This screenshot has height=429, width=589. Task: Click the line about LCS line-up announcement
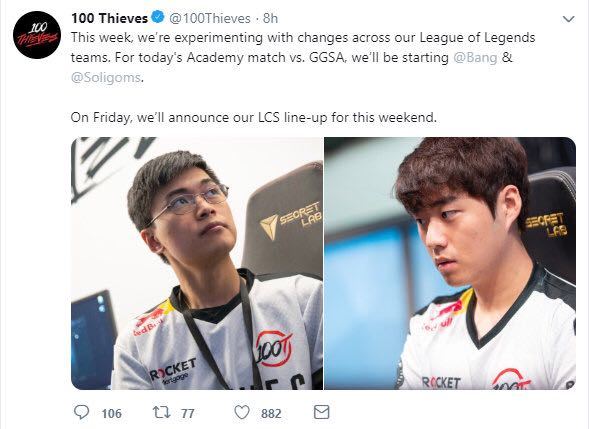pyautogui.click(x=254, y=117)
